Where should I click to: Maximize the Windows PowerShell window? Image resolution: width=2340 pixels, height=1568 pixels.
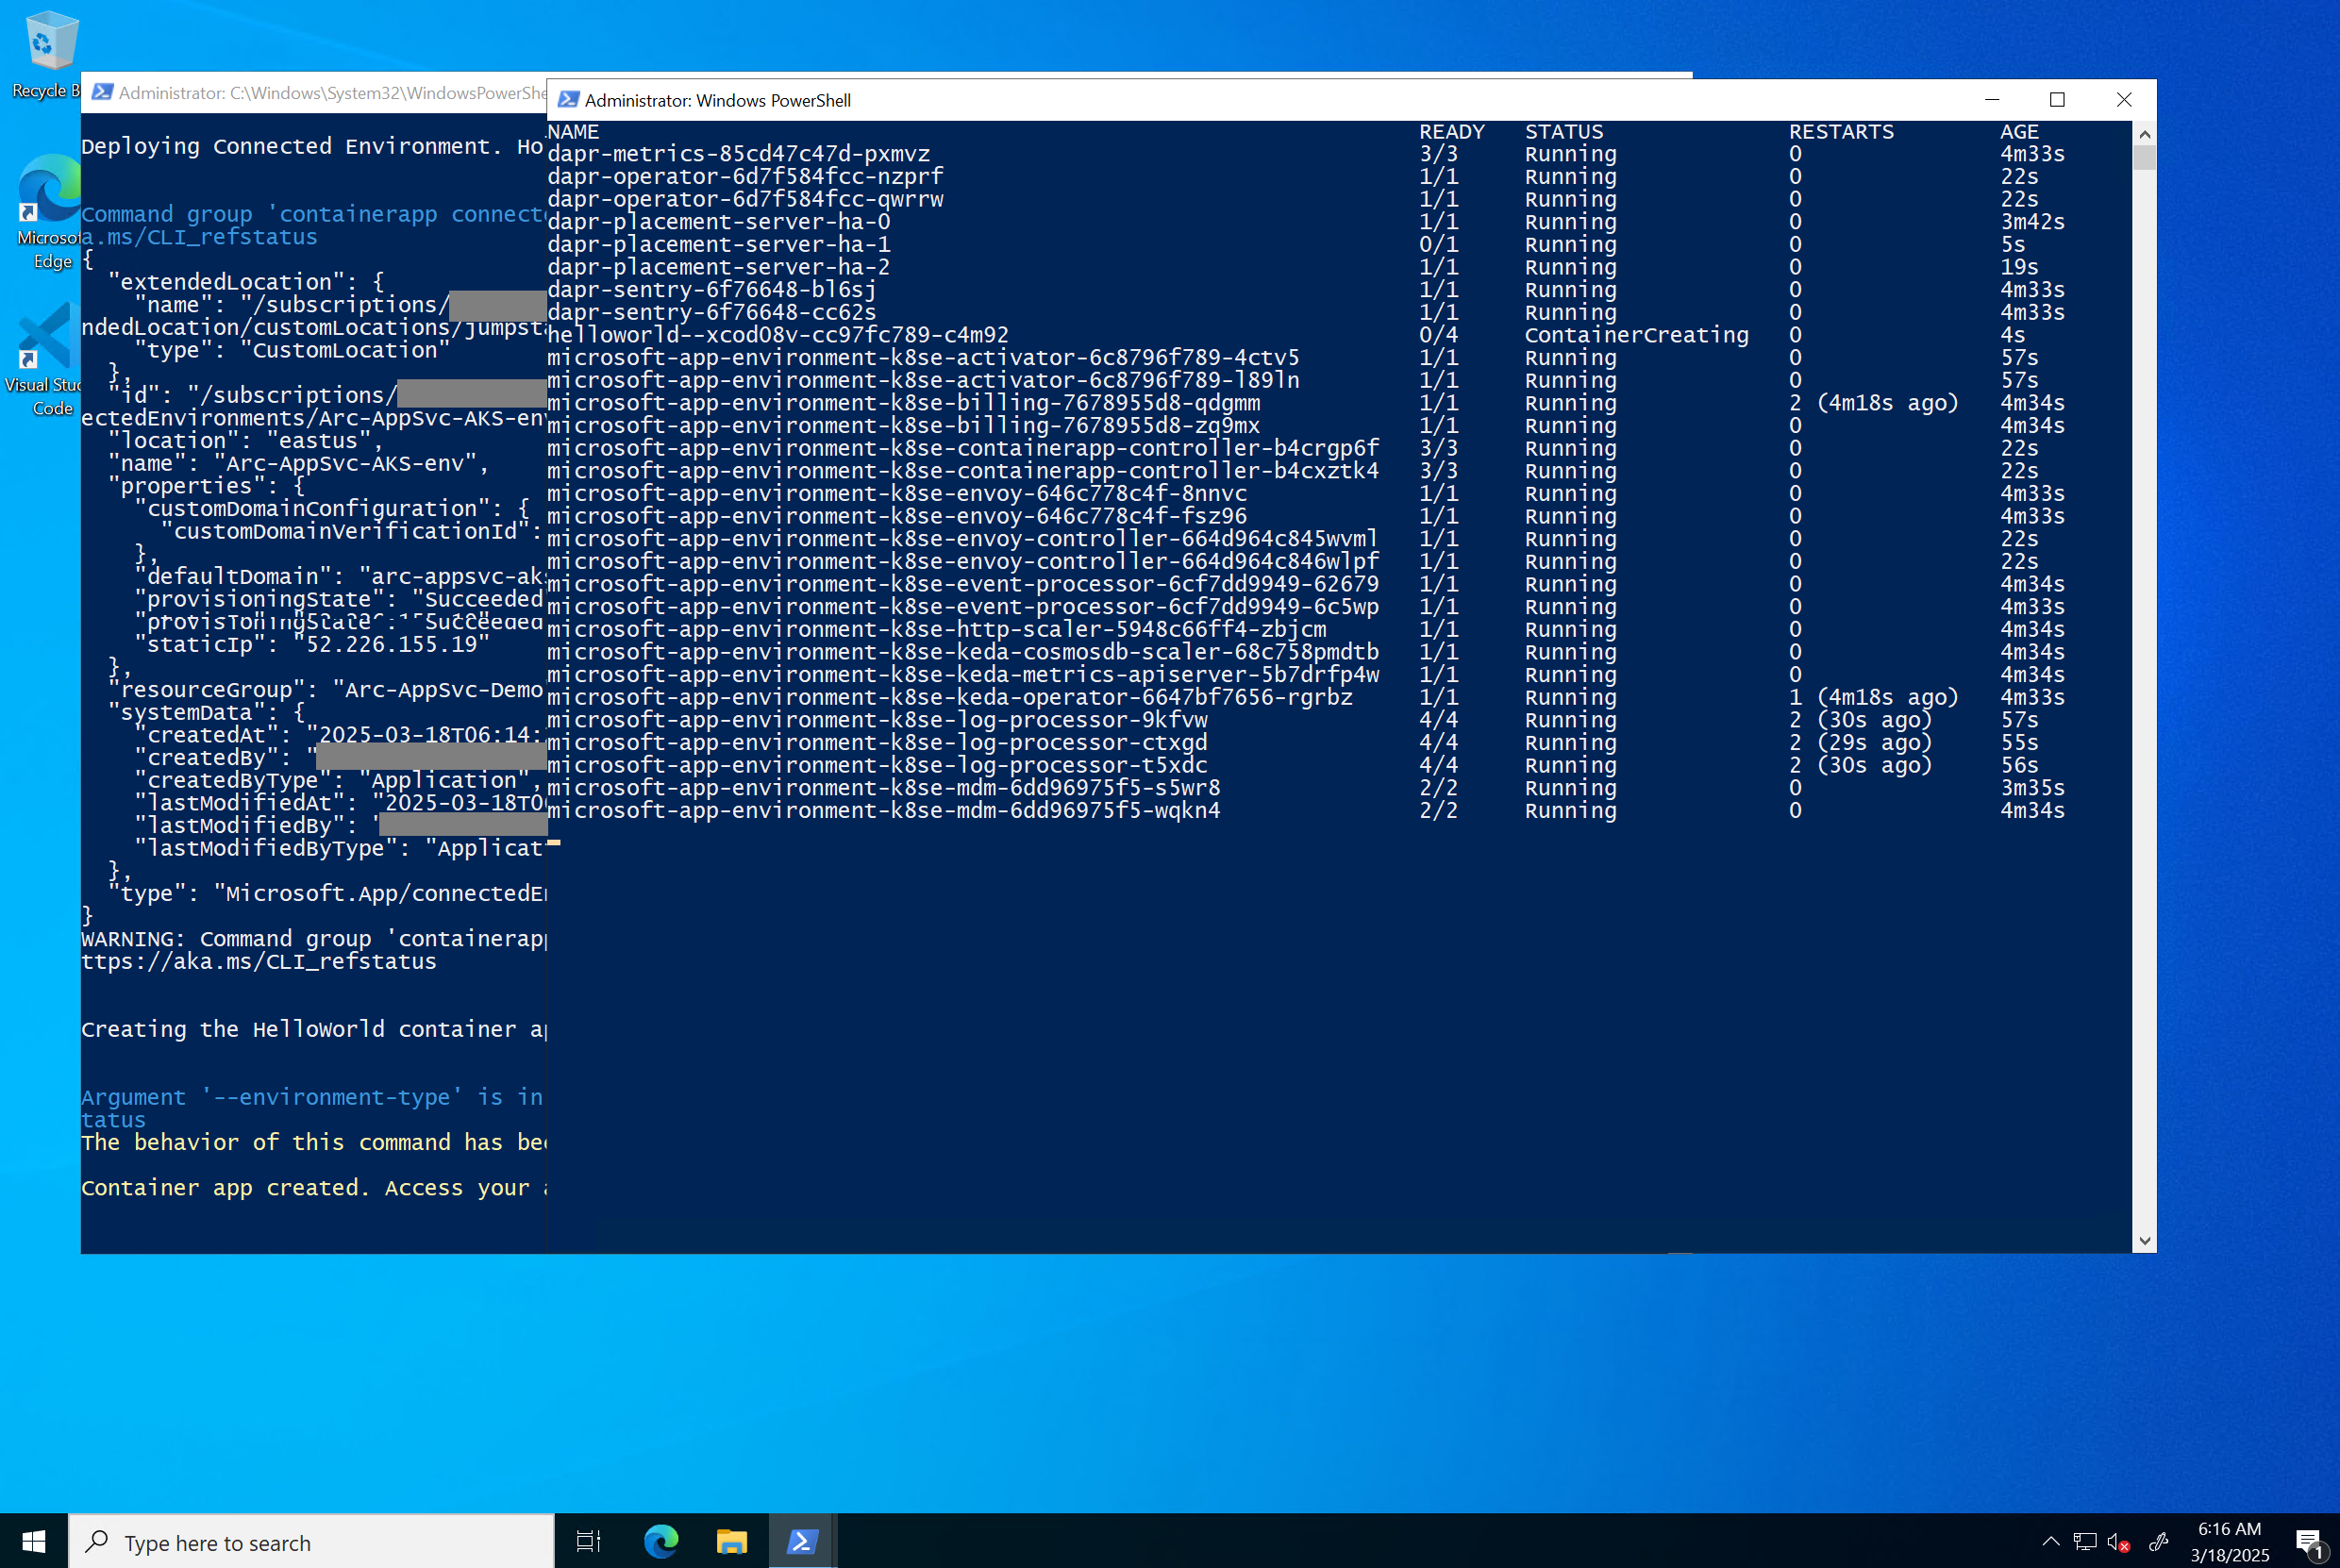click(x=2057, y=100)
